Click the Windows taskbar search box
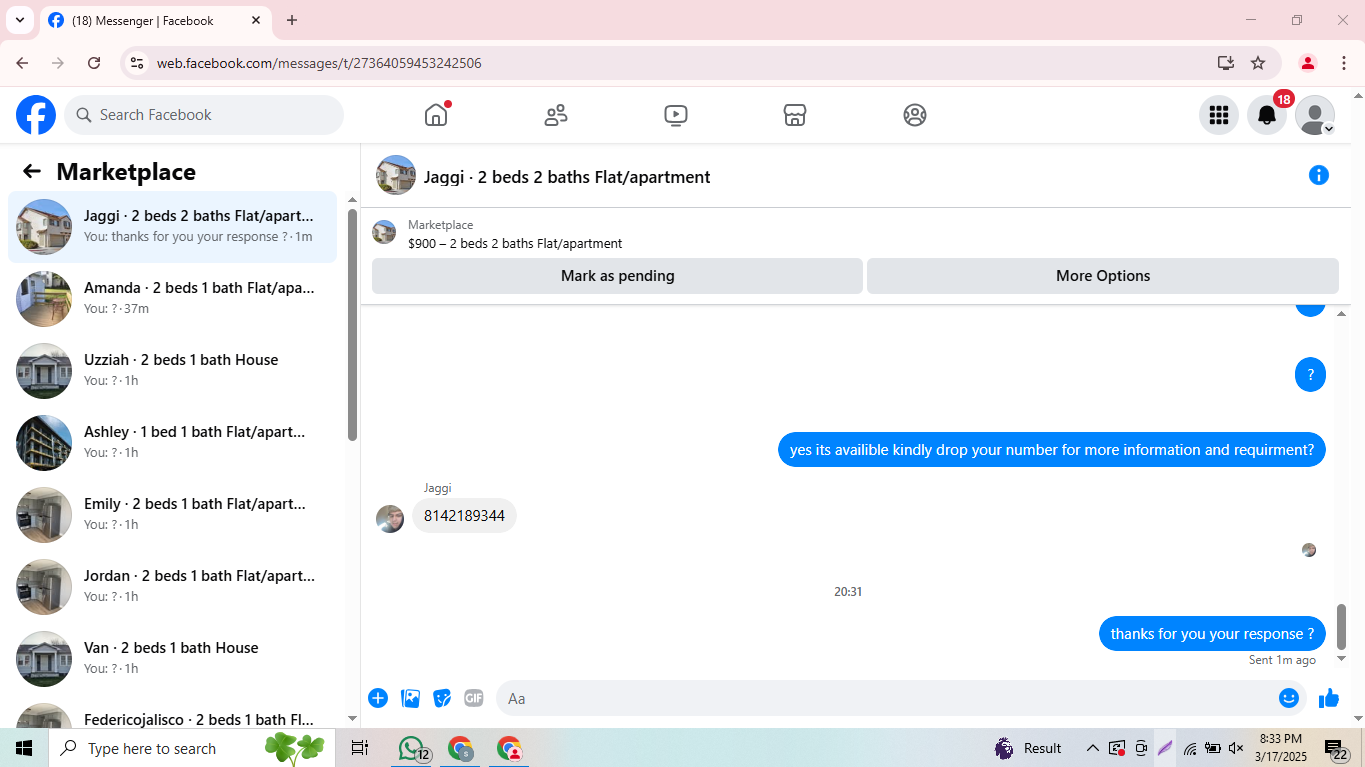This screenshot has width=1365, height=767. point(152,748)
